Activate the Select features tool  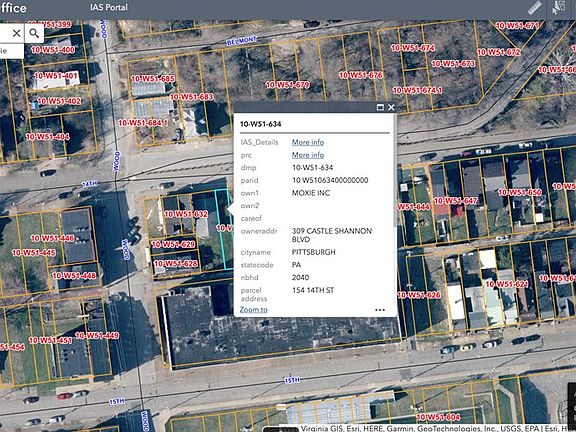click(559, 8)
